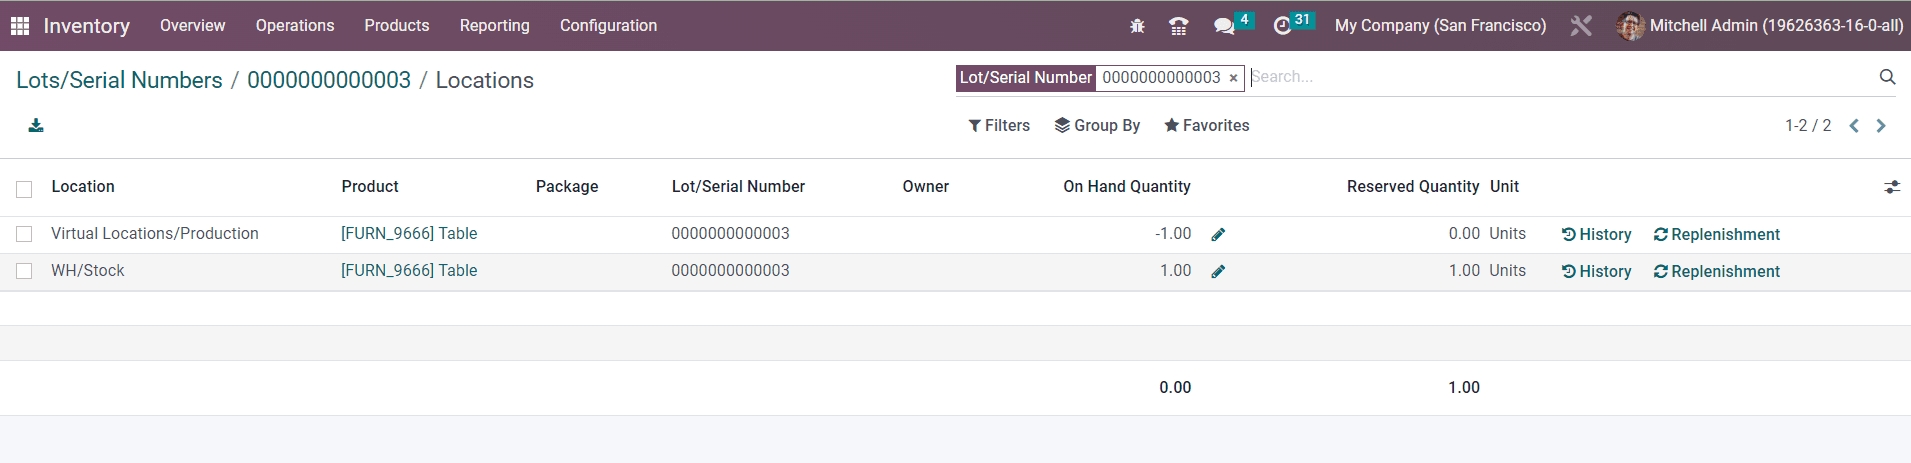Sort by Lot/Serial Number column header
This screenshot has height=463, width=1911.
(x=738, y=187)
